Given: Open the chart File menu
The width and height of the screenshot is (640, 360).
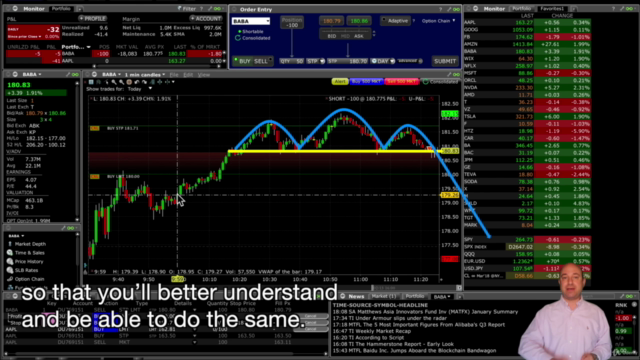Looking at the screenshot, I should coord(174,75).
